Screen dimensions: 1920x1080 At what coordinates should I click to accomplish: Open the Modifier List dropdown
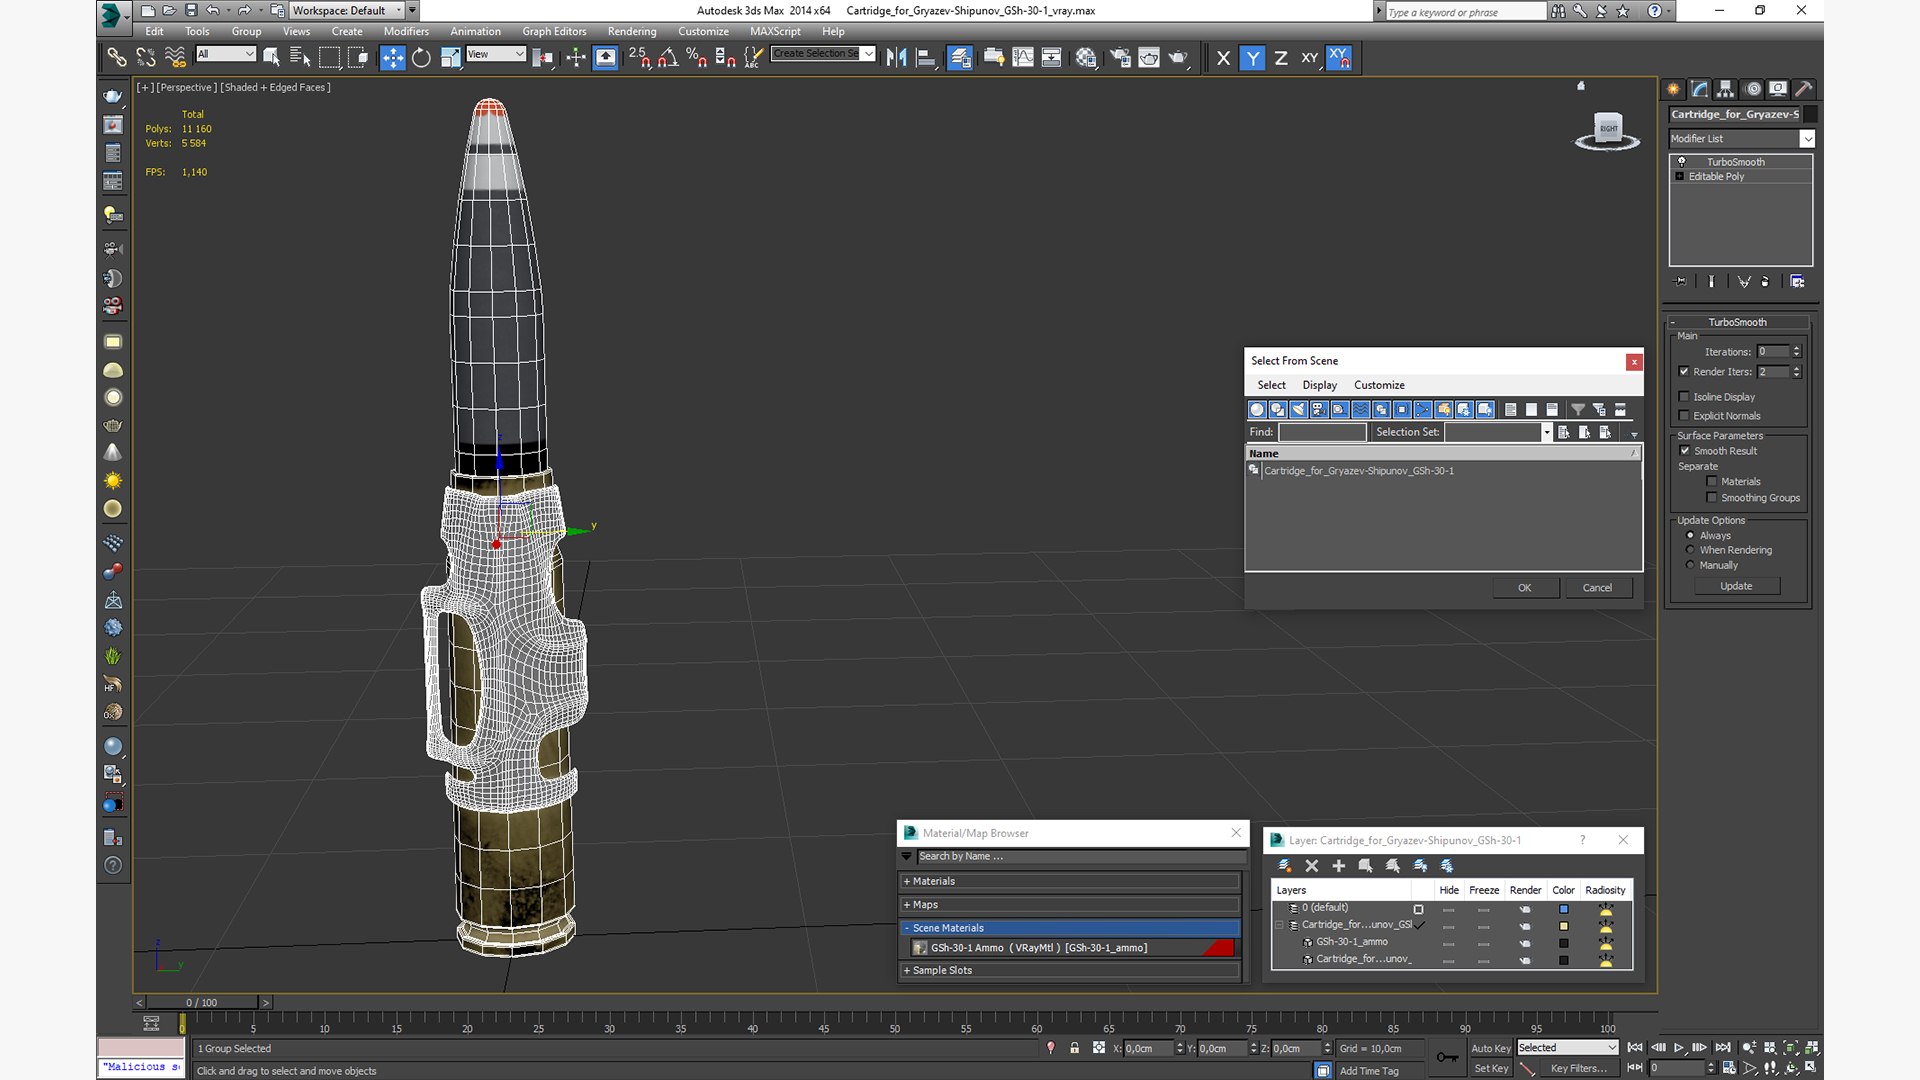pyautogui.click(x=1741, y=139)
